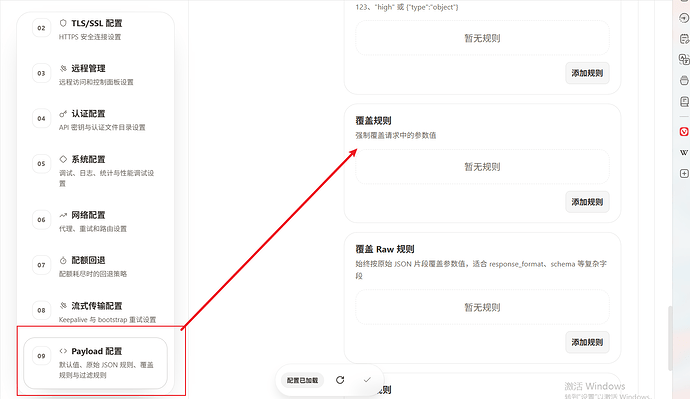
Task: Click the diamond icon beside 系统配置
Action: [63, 159]
